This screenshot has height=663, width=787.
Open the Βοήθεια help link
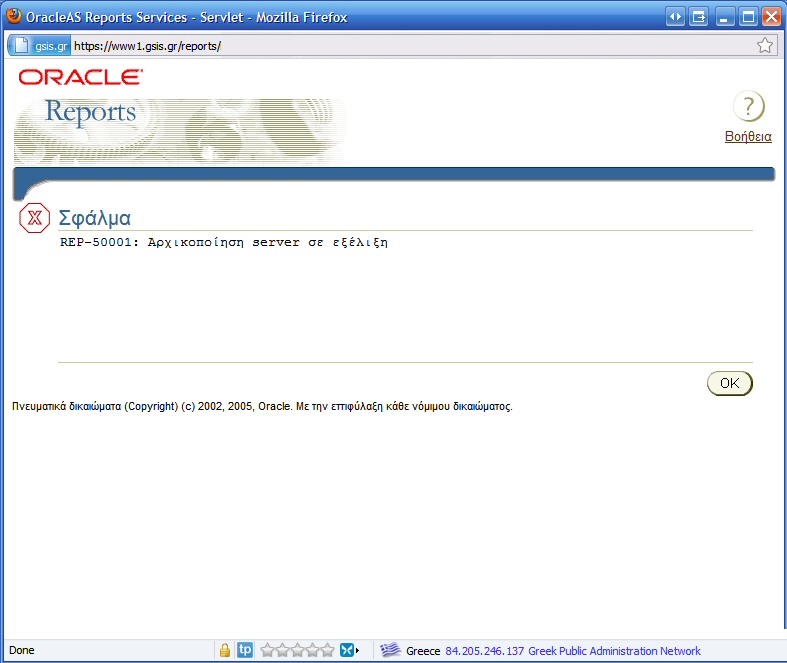(x=748, y=137)
